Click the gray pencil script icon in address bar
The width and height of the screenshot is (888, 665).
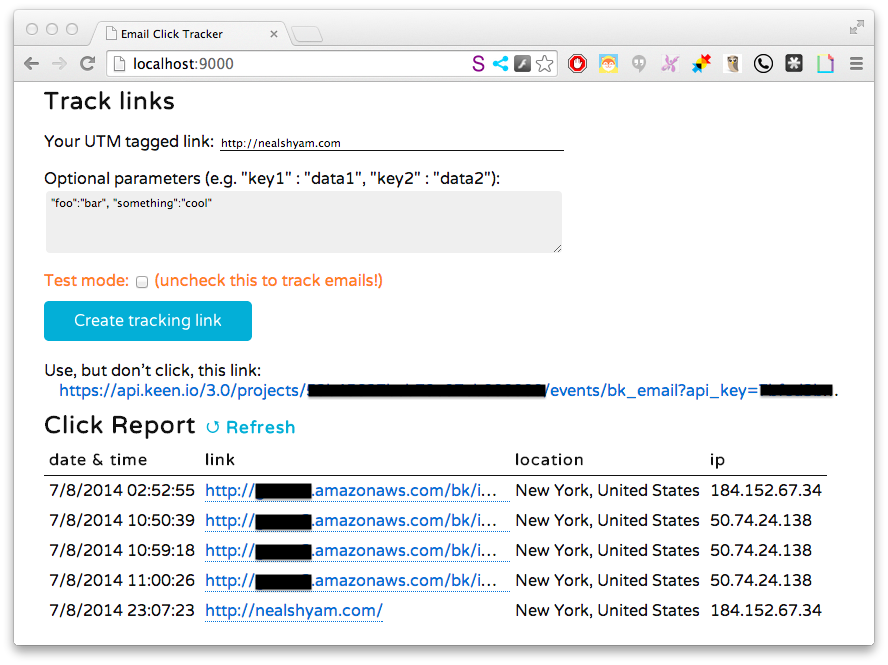pos(522,63)
